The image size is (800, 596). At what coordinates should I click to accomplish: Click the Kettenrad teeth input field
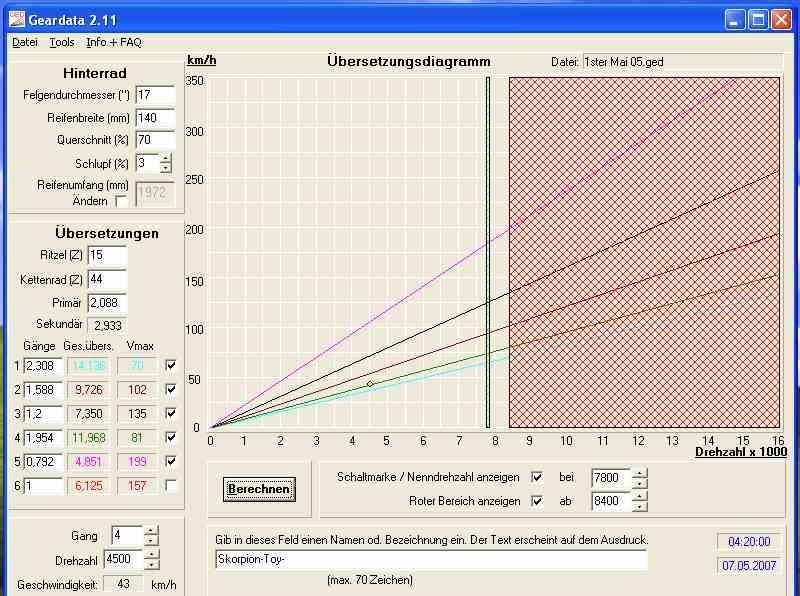pyautogui.click(x=107, y=280)
